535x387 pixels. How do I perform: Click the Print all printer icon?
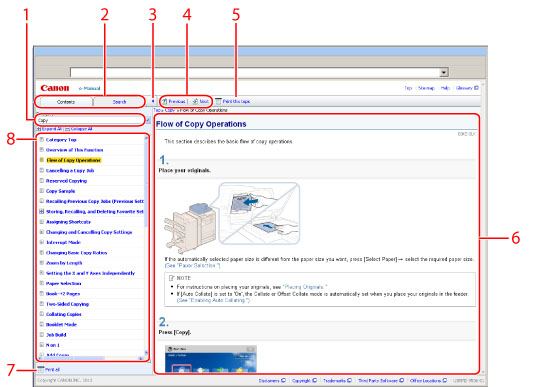click(41, 369)
